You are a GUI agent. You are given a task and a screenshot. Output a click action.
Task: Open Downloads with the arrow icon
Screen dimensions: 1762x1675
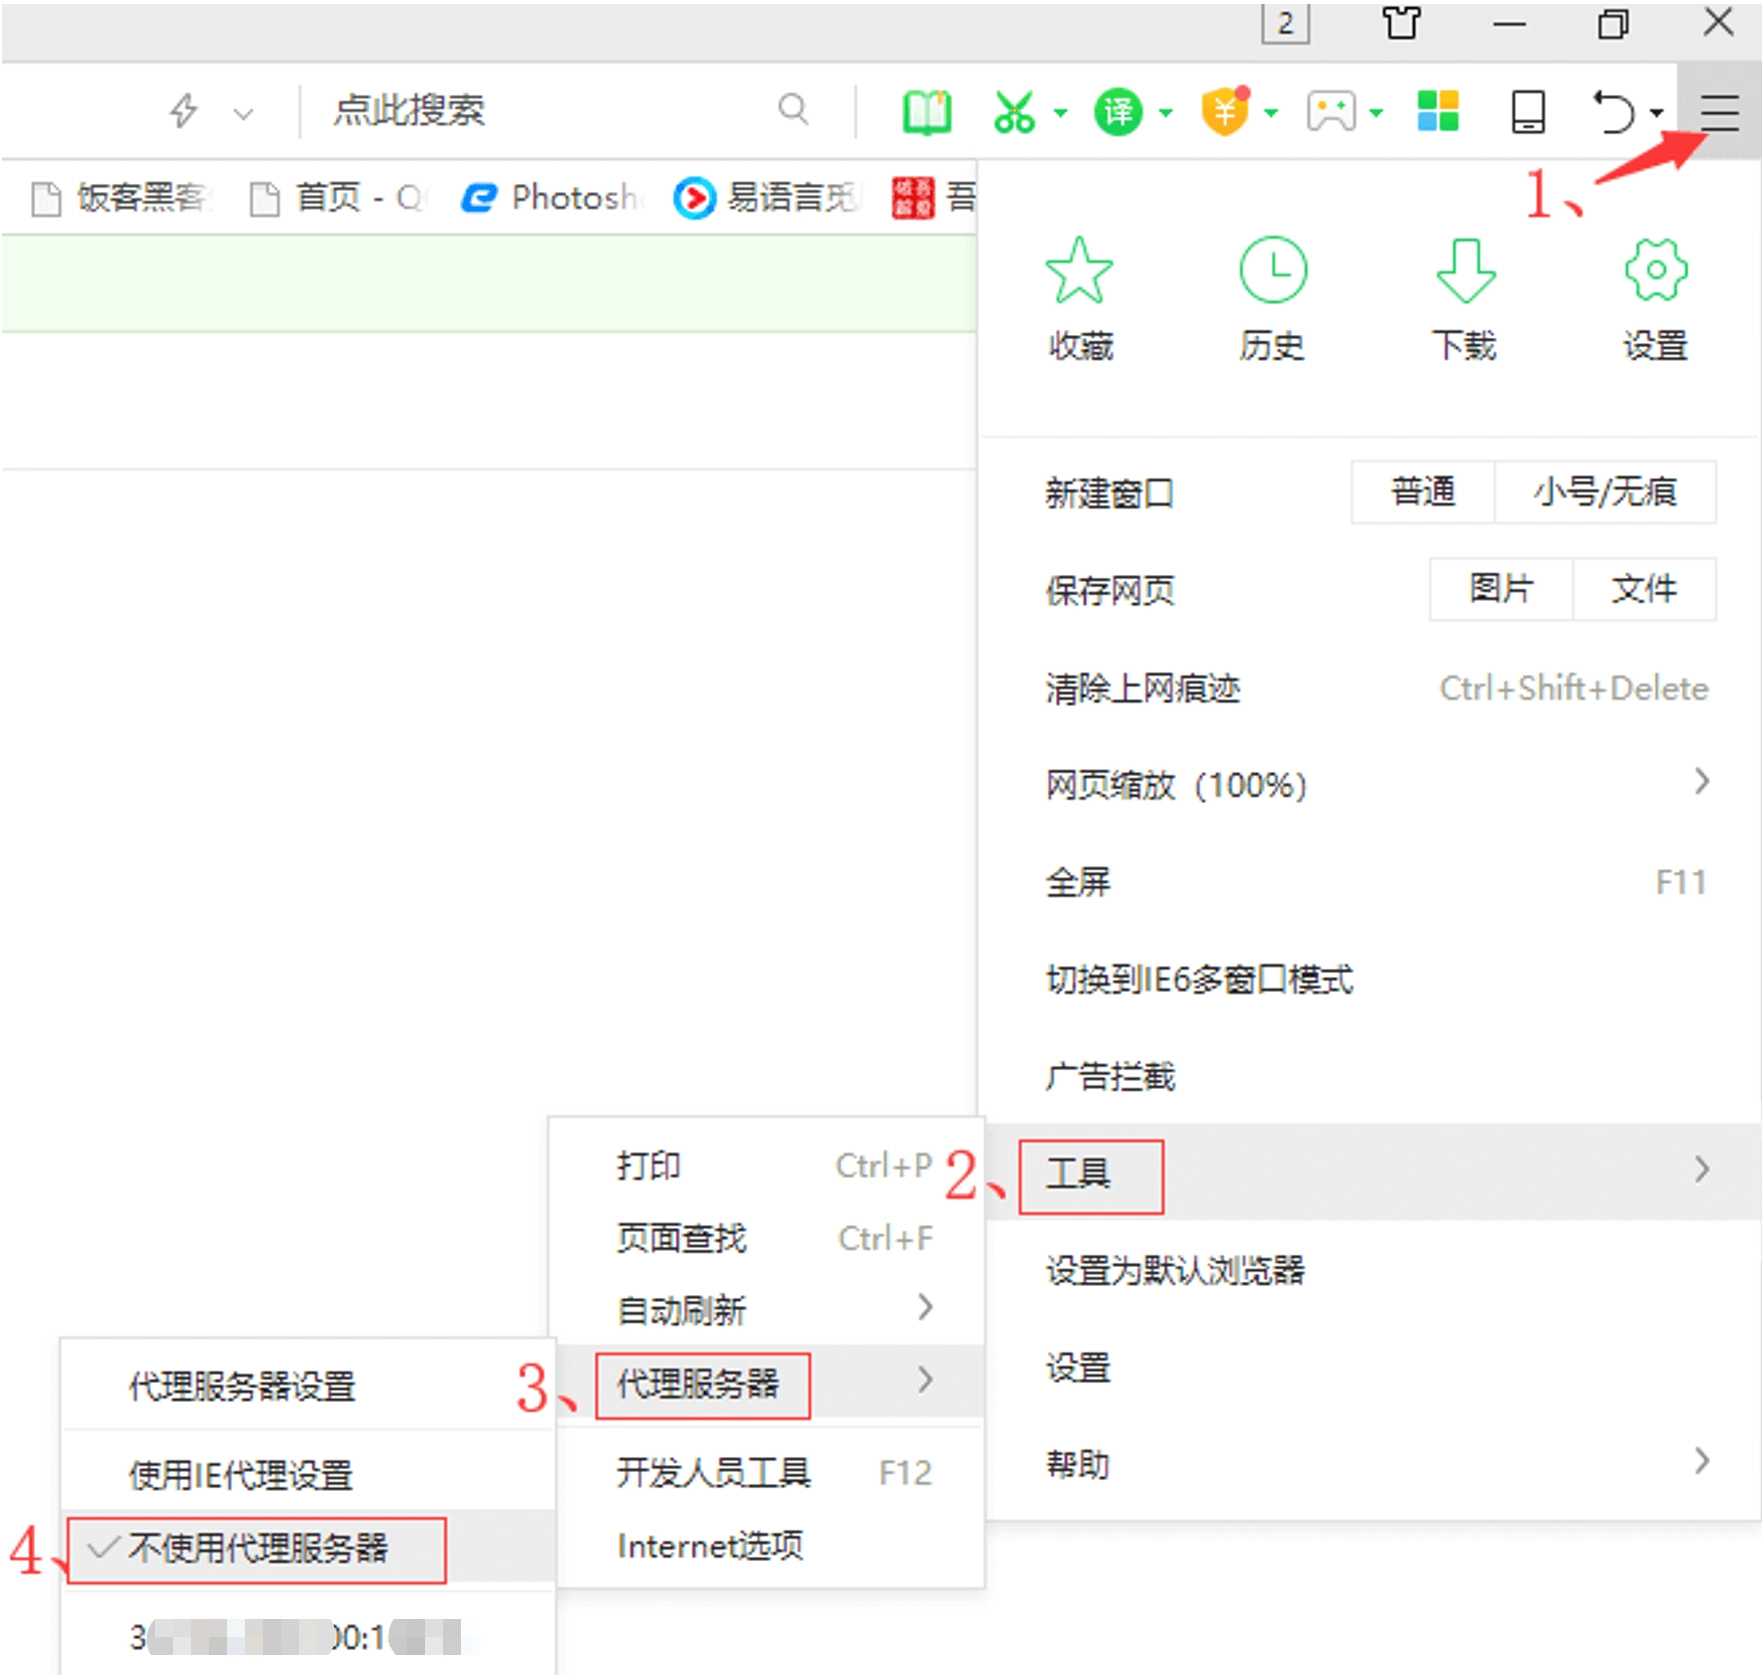point(1464,271)
